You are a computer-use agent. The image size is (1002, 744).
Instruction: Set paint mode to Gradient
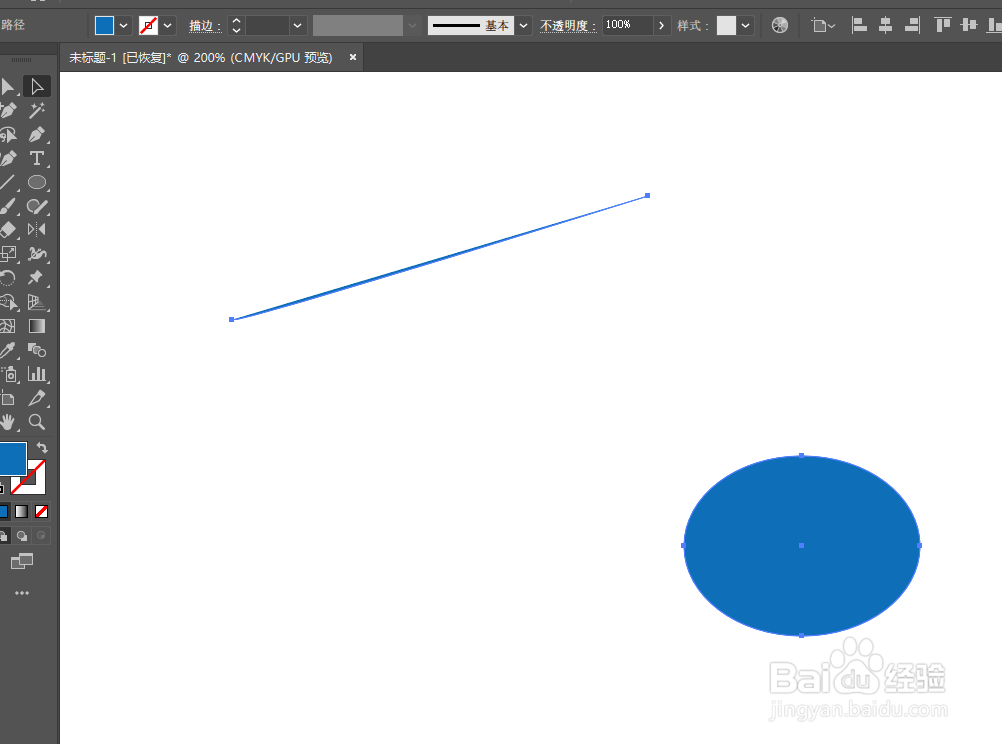point(22,511)
